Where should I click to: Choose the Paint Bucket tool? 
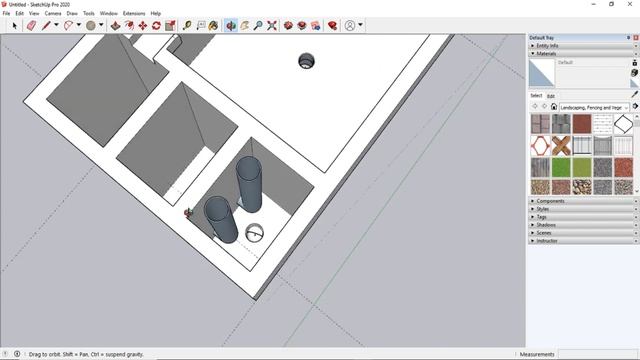[x=213, y=25]
